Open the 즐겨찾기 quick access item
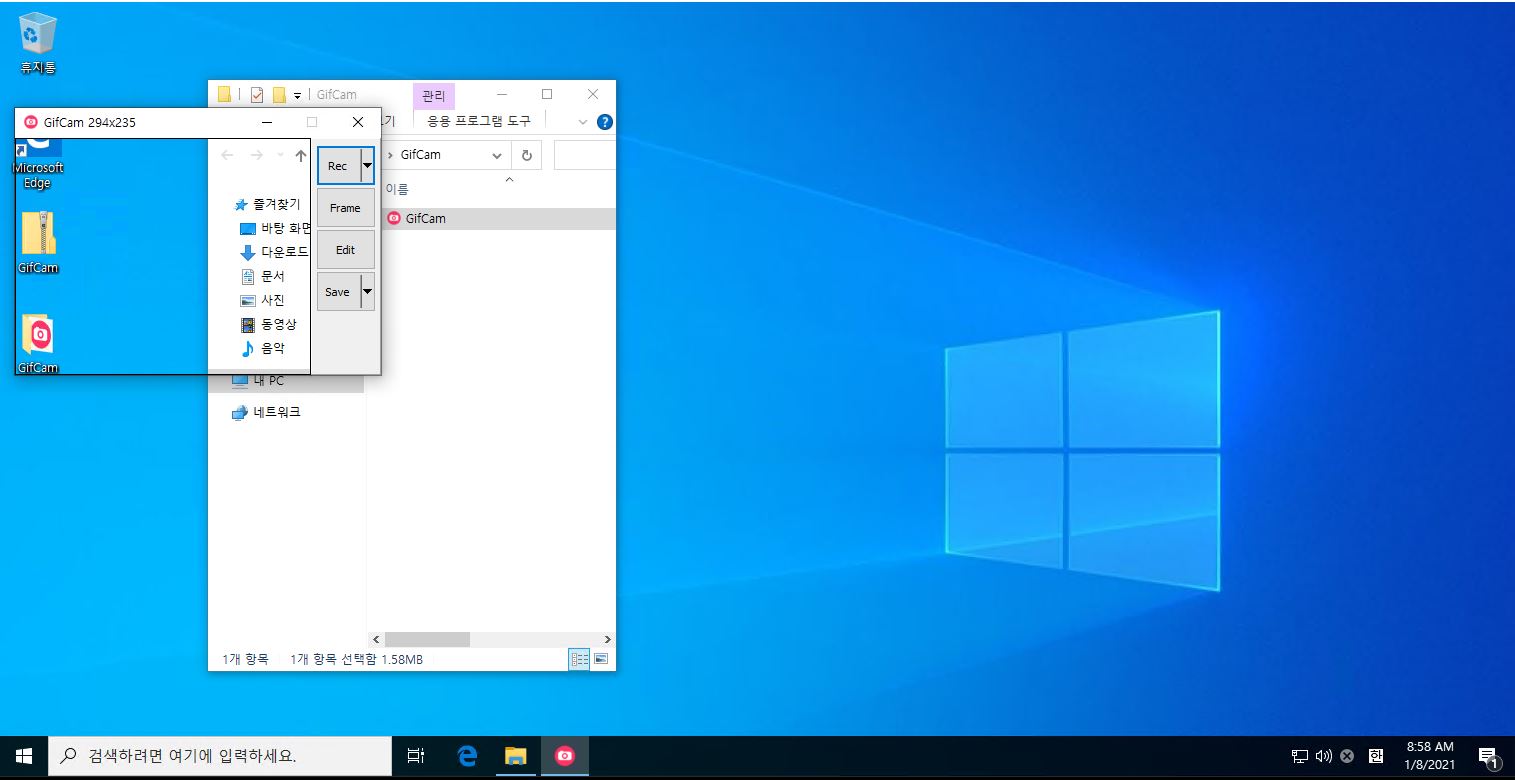Image resolution: width=1515 pixels, height=780 pixels. [x=267, y=204]
